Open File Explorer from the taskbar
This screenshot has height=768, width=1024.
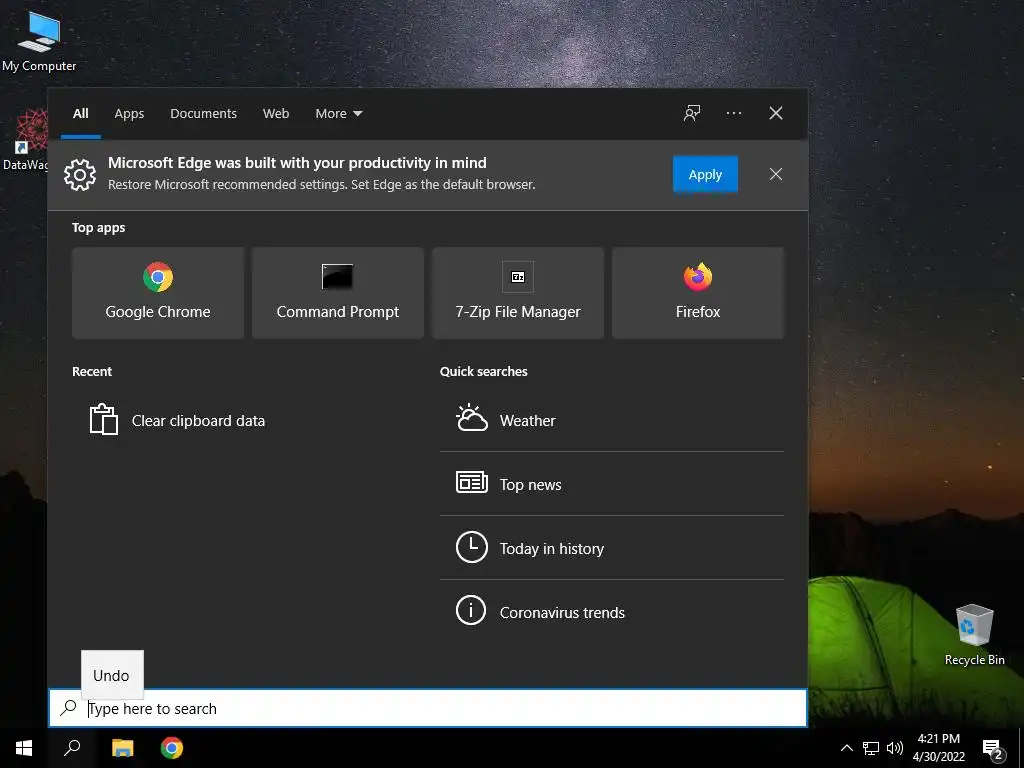[x=122, y=748]
